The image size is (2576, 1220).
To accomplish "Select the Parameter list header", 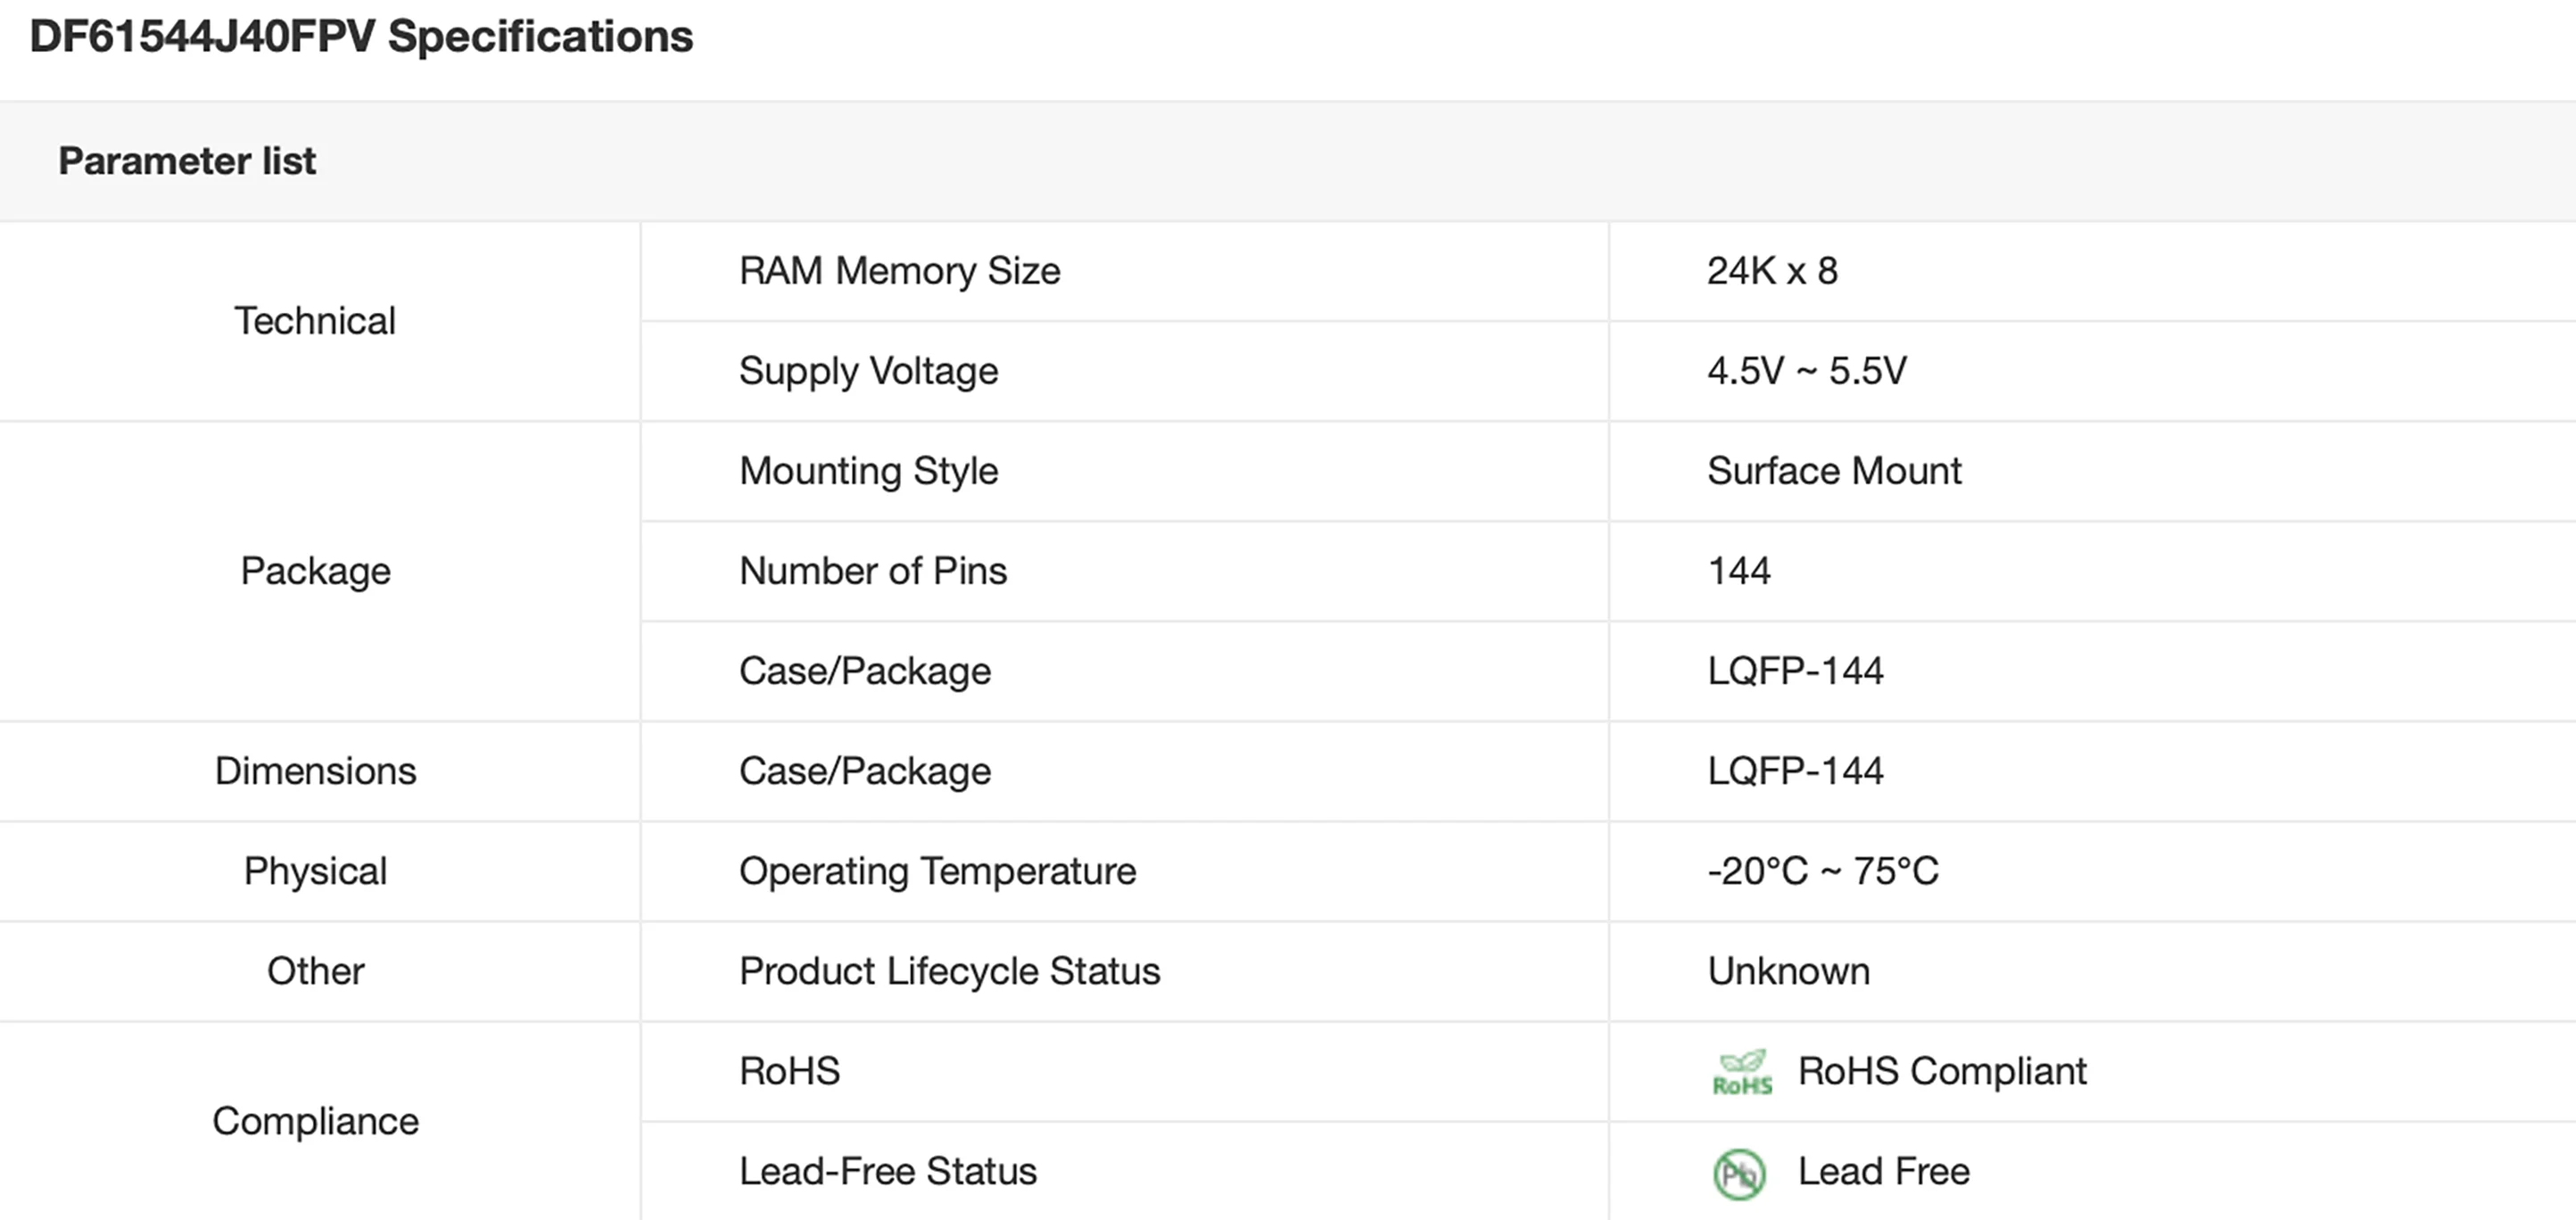I will coord(187,161).
